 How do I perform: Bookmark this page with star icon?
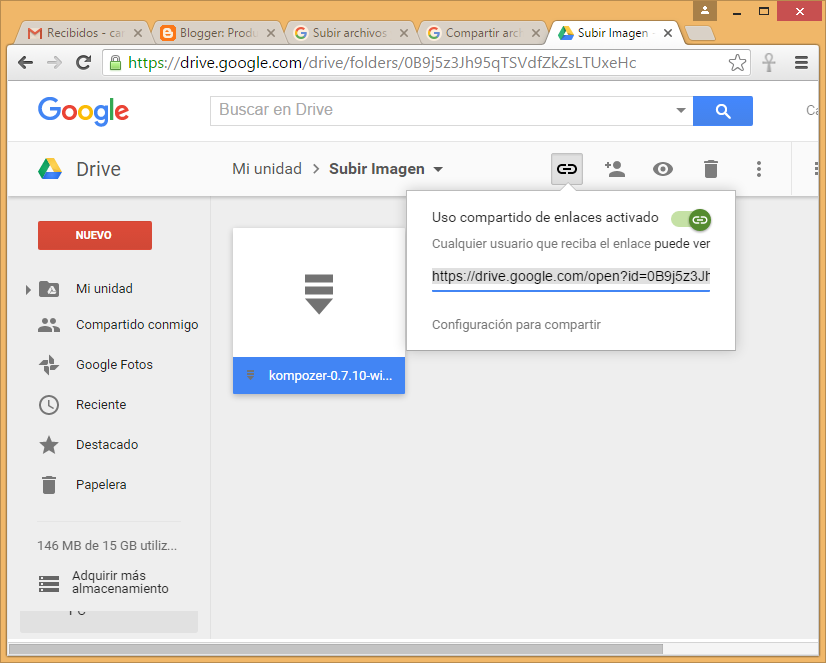click(x=737, y=63)
